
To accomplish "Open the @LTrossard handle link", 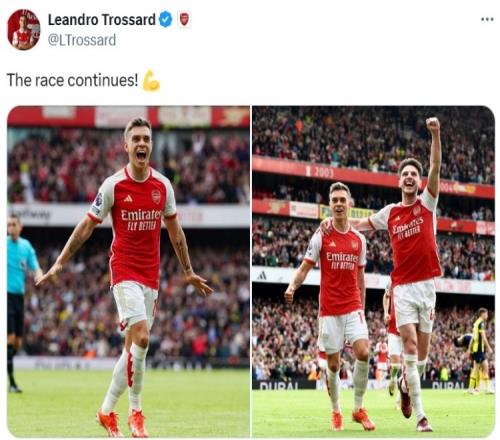I will [x=82, y=40].
